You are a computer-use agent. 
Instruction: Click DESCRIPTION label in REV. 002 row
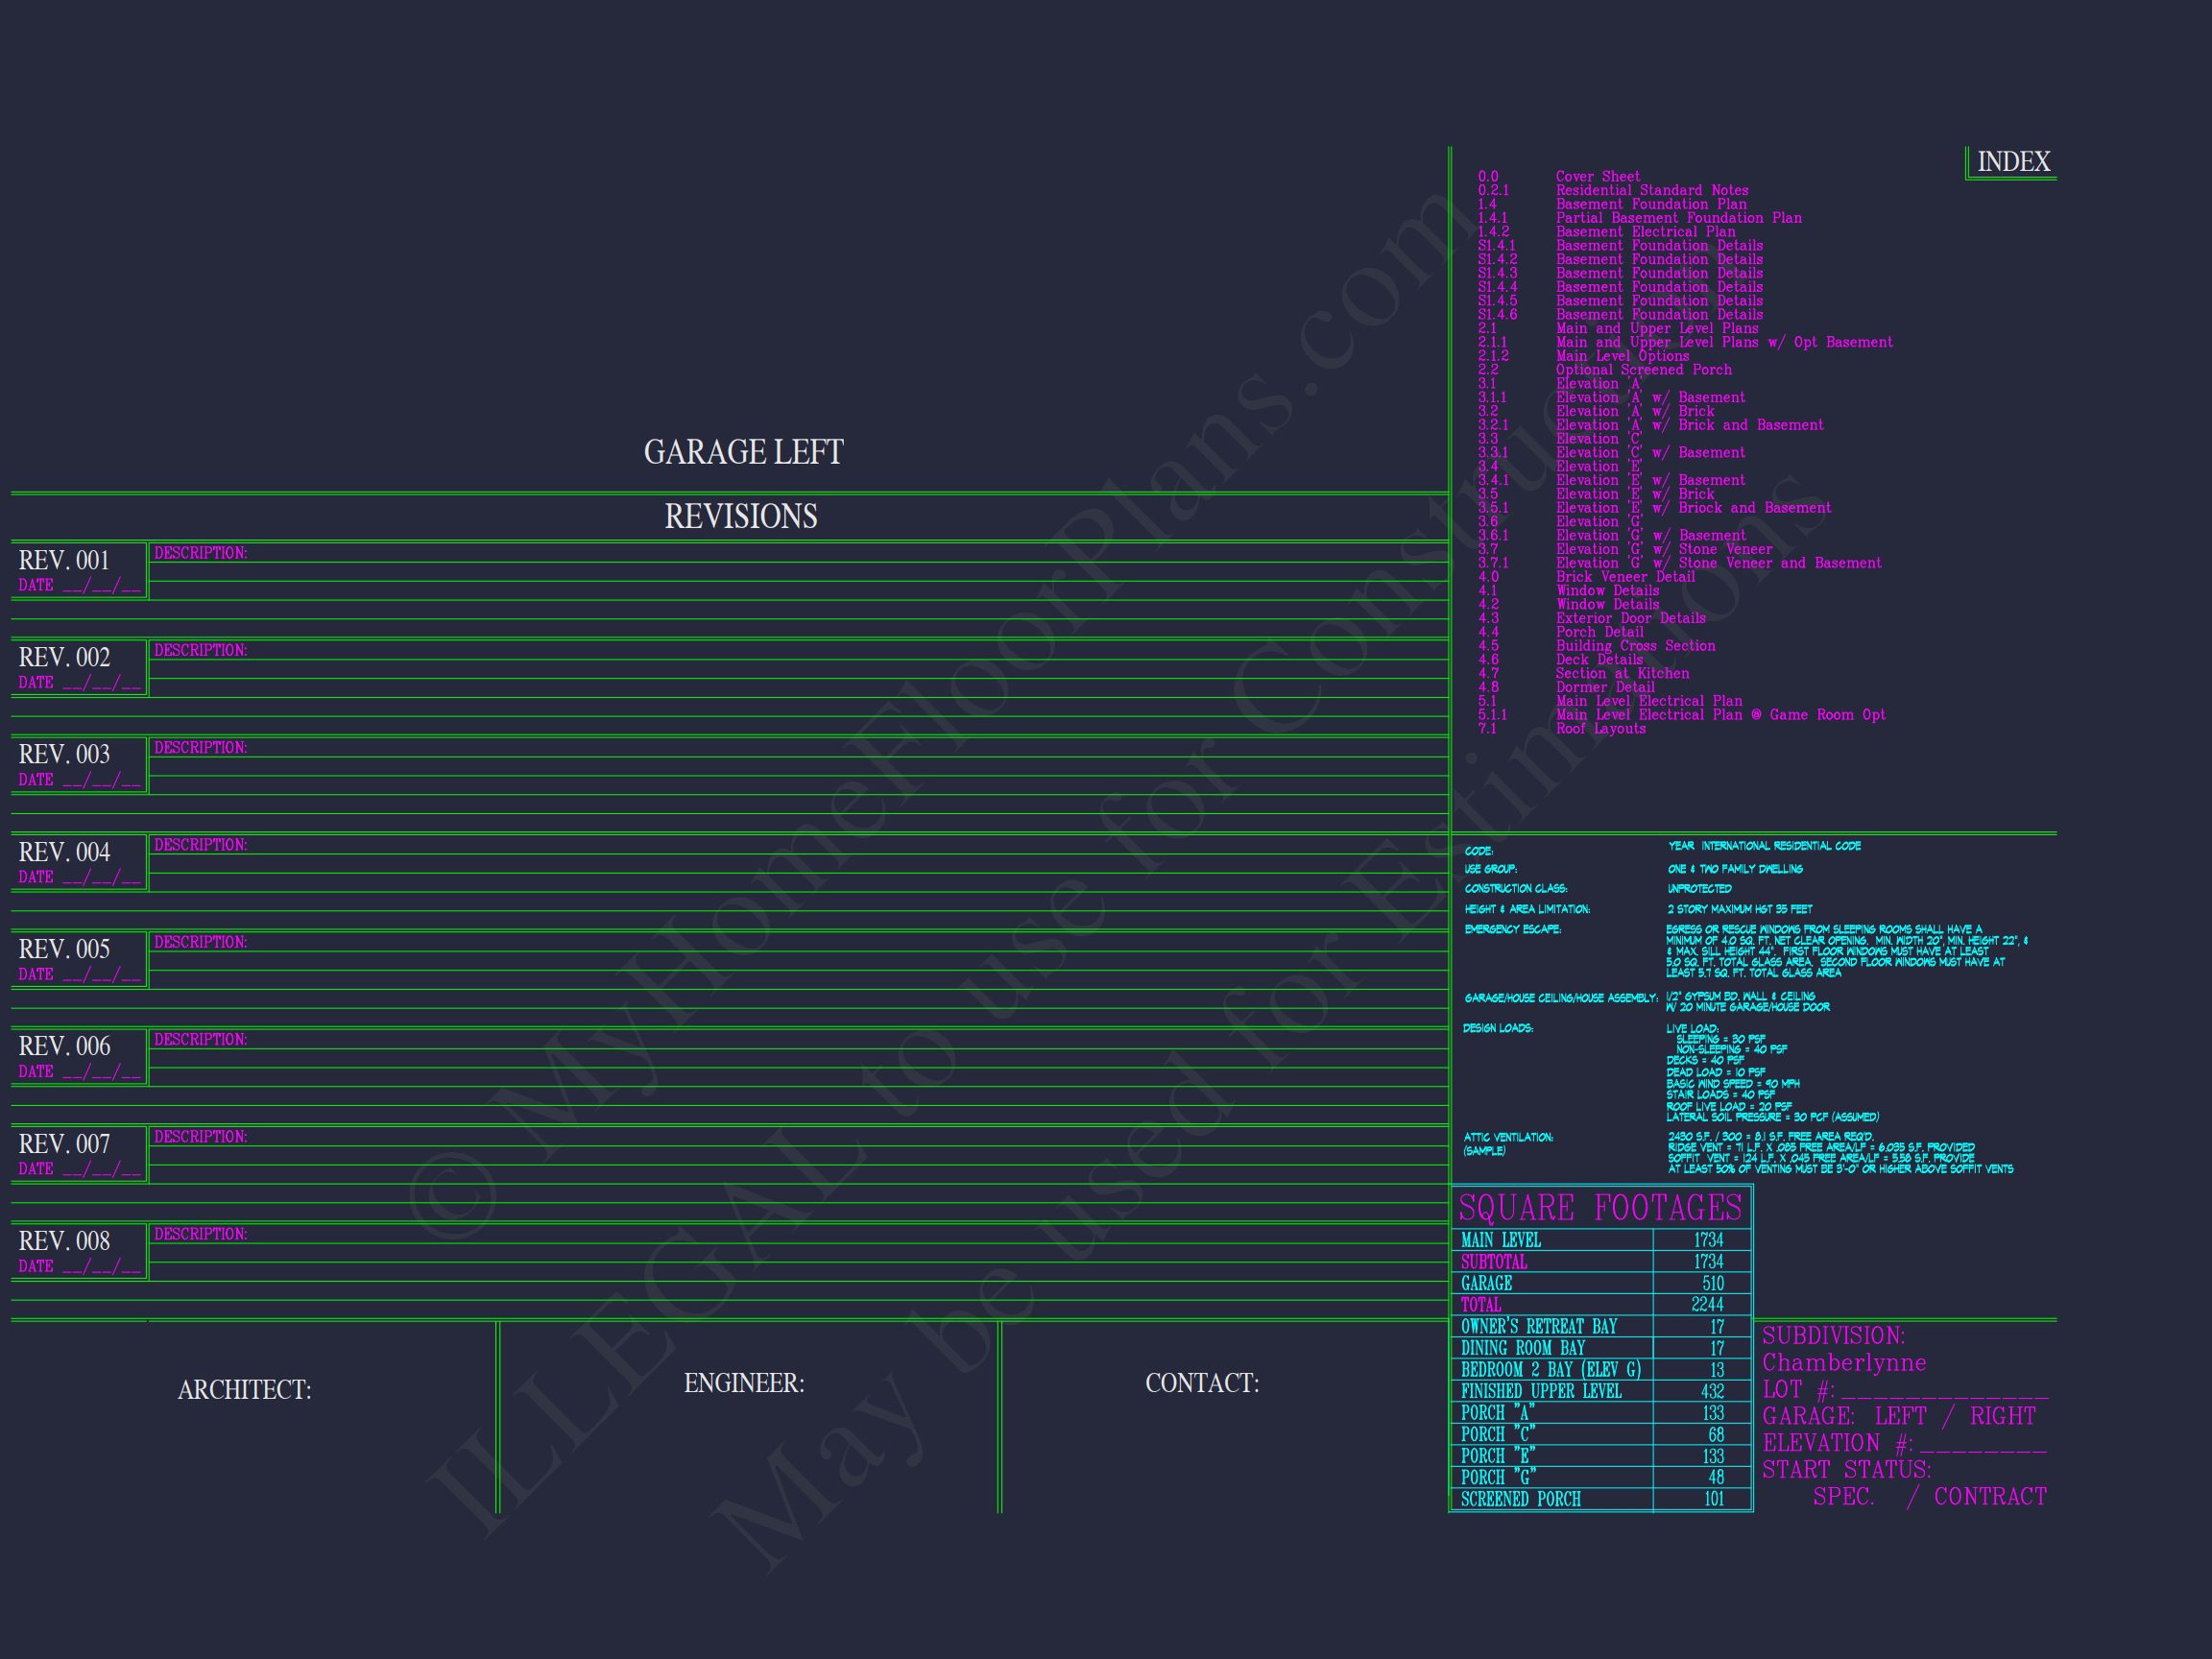(200, 650)
